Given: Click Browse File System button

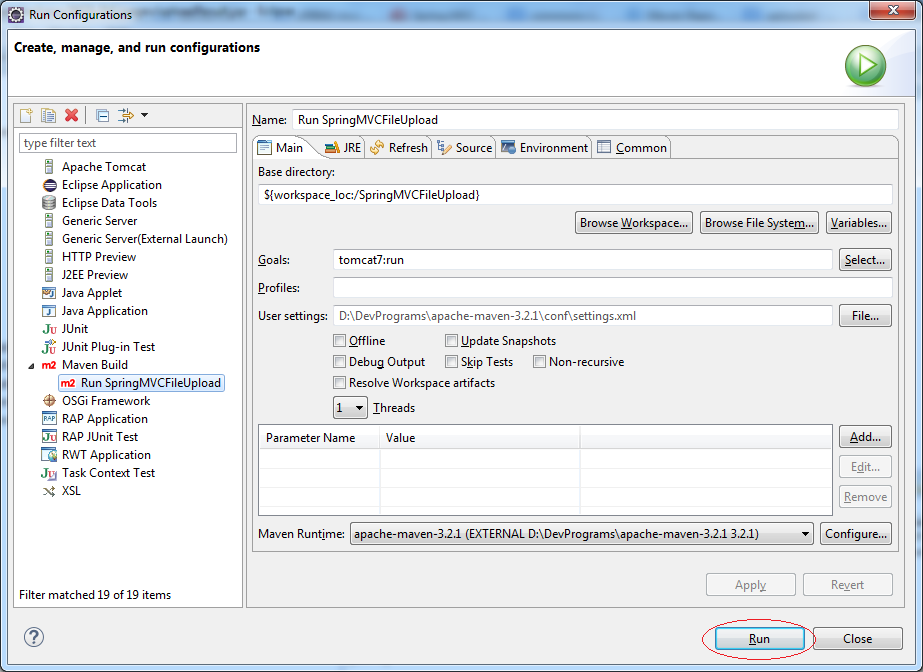Looking at the screenshot, I should (759, 223).
